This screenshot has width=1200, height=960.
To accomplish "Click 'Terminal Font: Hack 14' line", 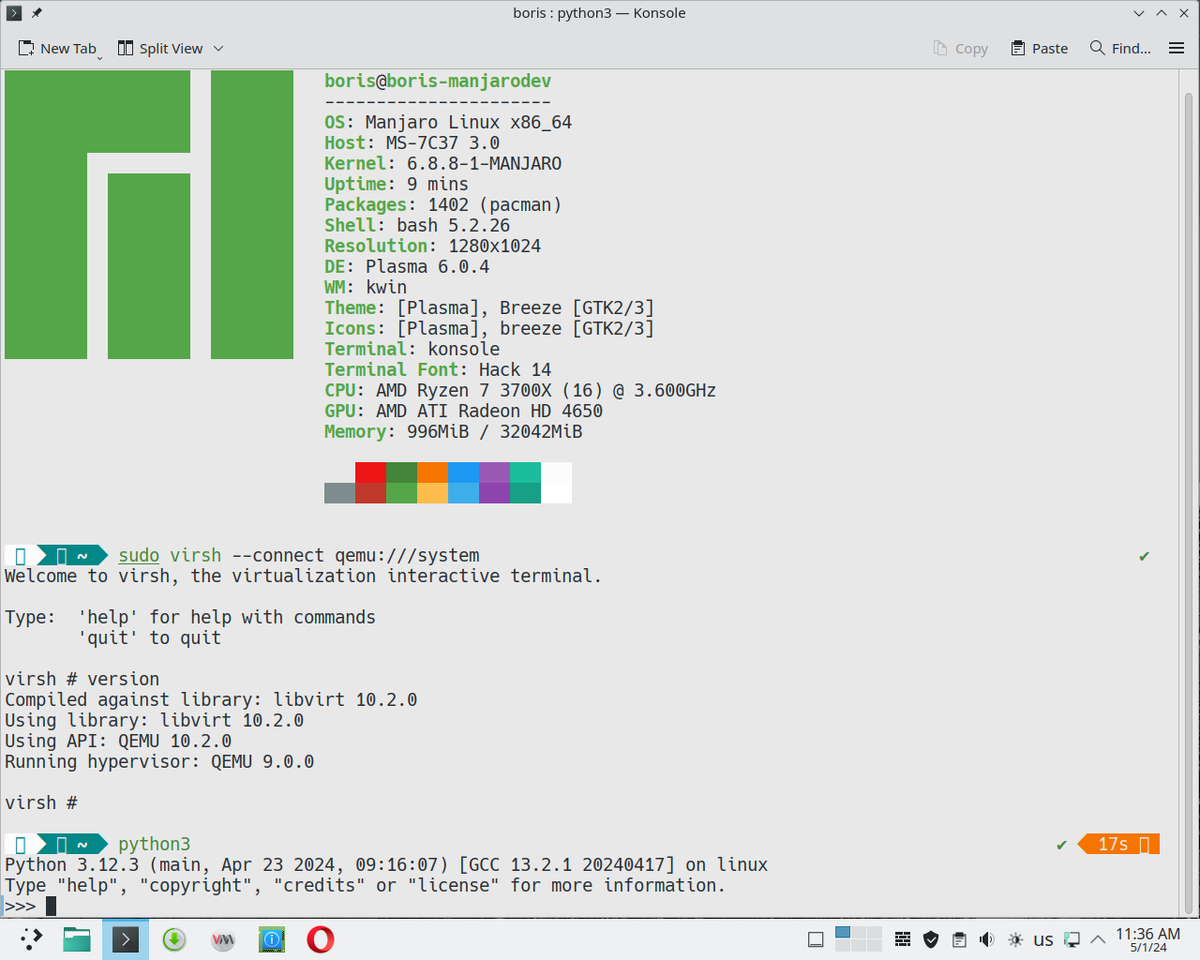I will point(438,370).
